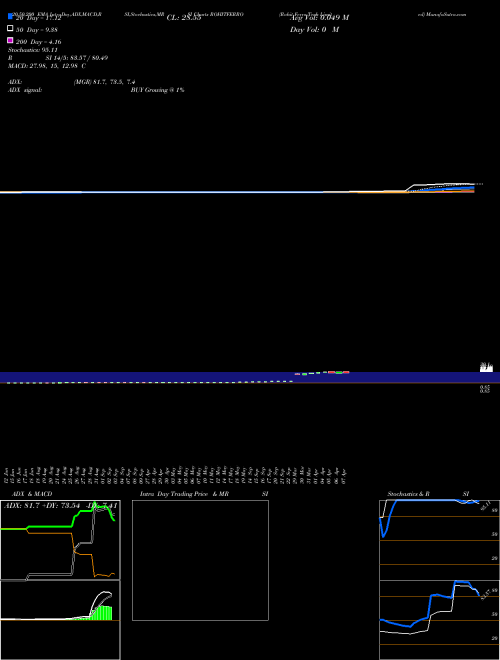Click the white moving average line on the main chart
This screenshot has height=660, width=500.
click(442, 184)
